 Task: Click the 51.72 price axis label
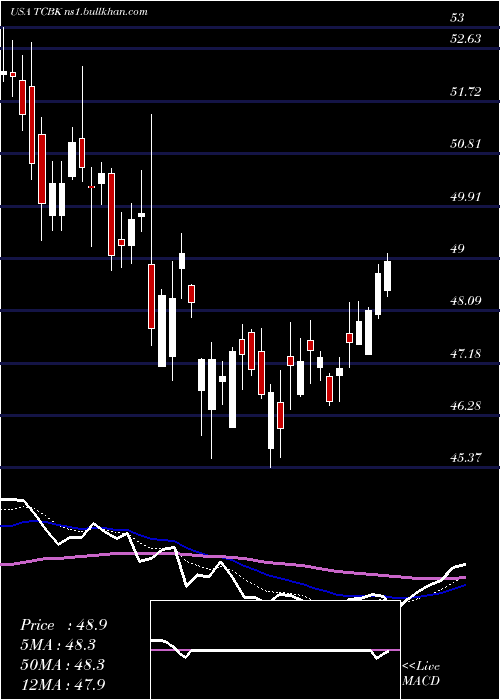pyautogui.click(x=466, y=92)
